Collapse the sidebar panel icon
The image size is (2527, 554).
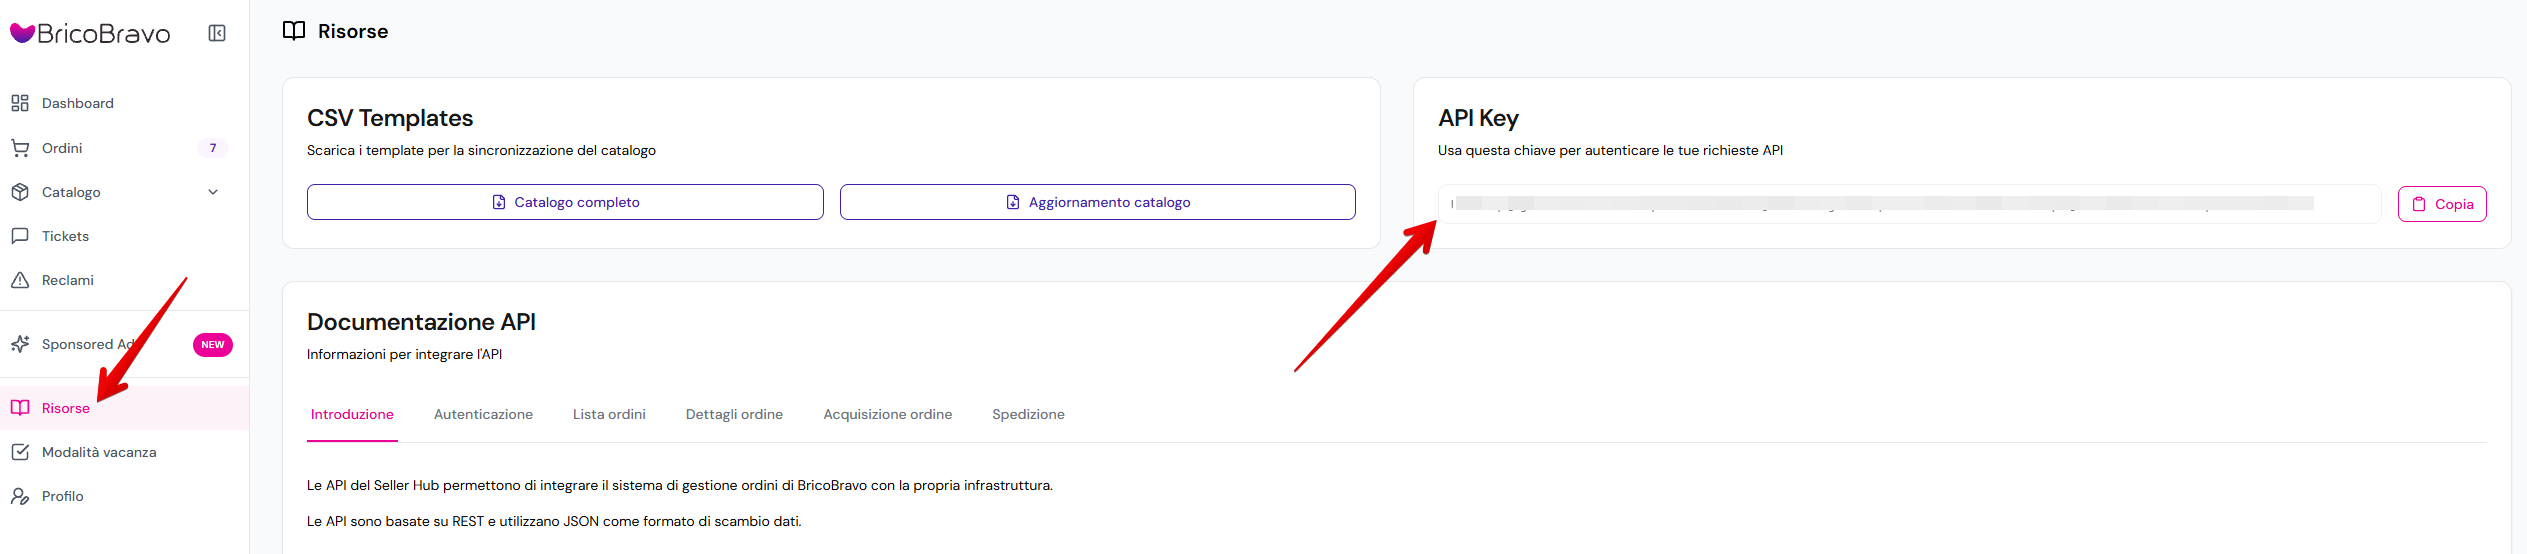click(217, 33)
